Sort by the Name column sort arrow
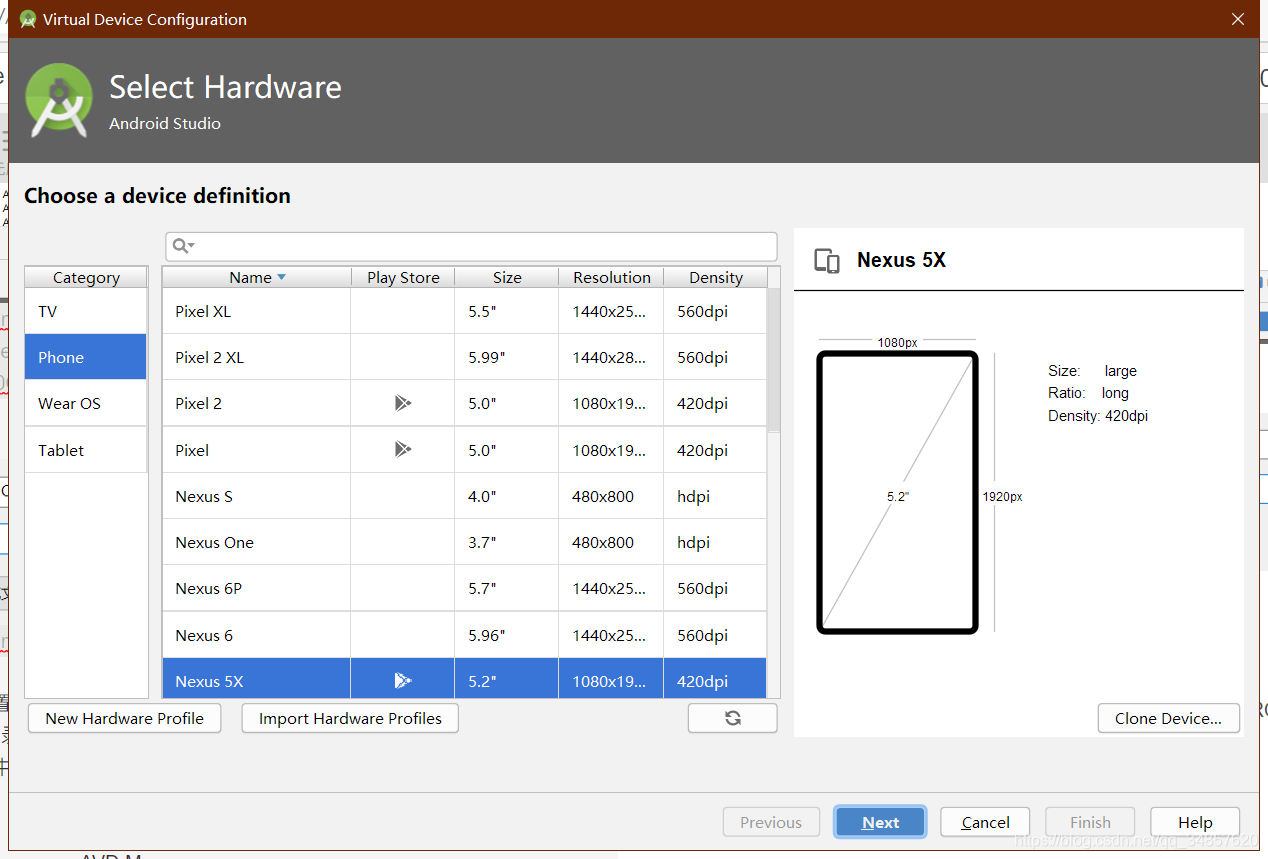 [281, 278]
